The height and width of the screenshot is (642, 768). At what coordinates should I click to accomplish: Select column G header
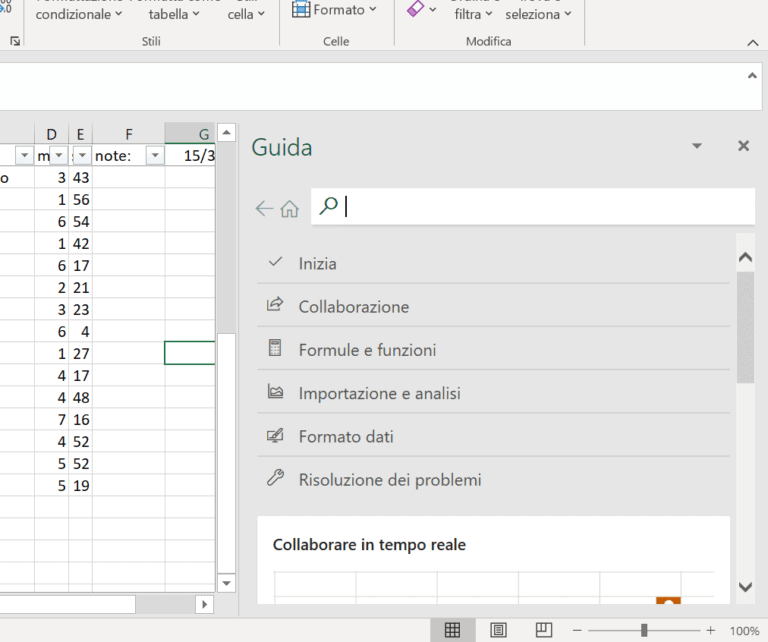(190, 134)
